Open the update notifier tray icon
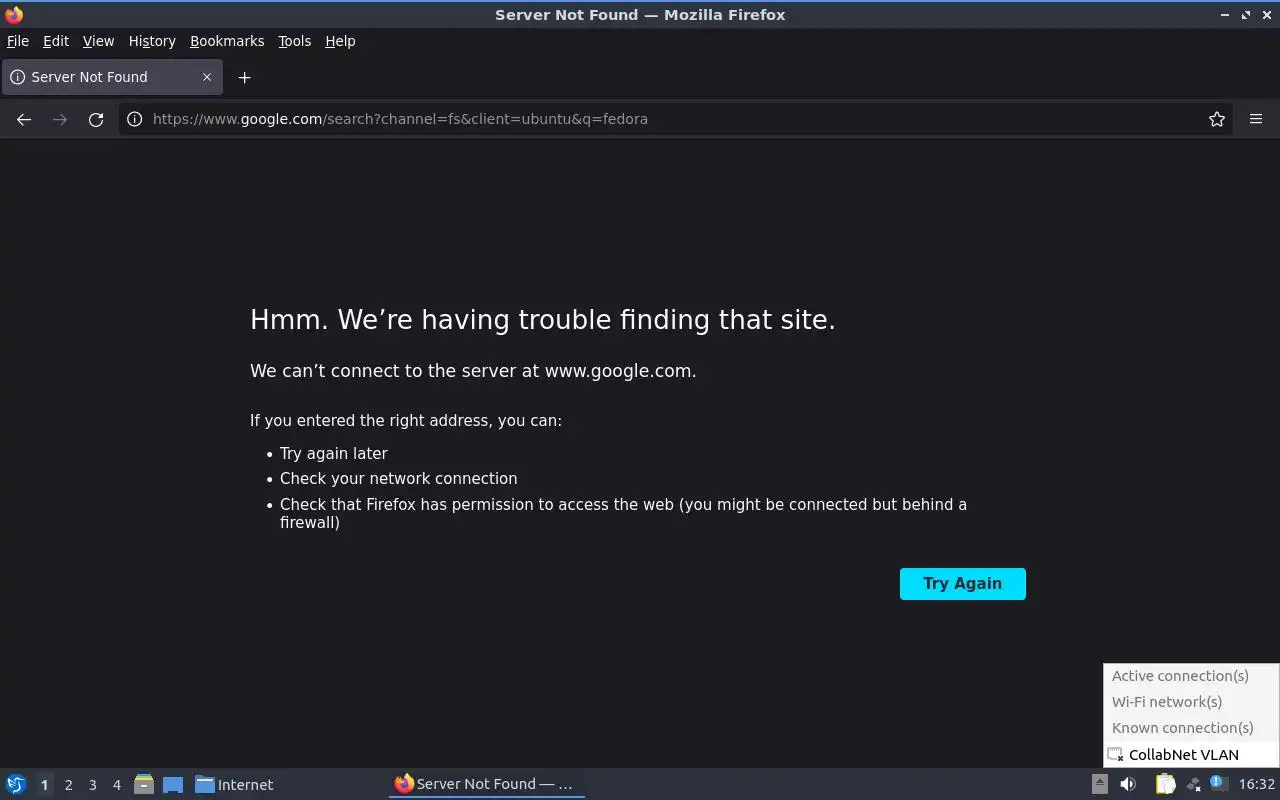Viewport: 1280px width, 800px height. coord(1218,784)
